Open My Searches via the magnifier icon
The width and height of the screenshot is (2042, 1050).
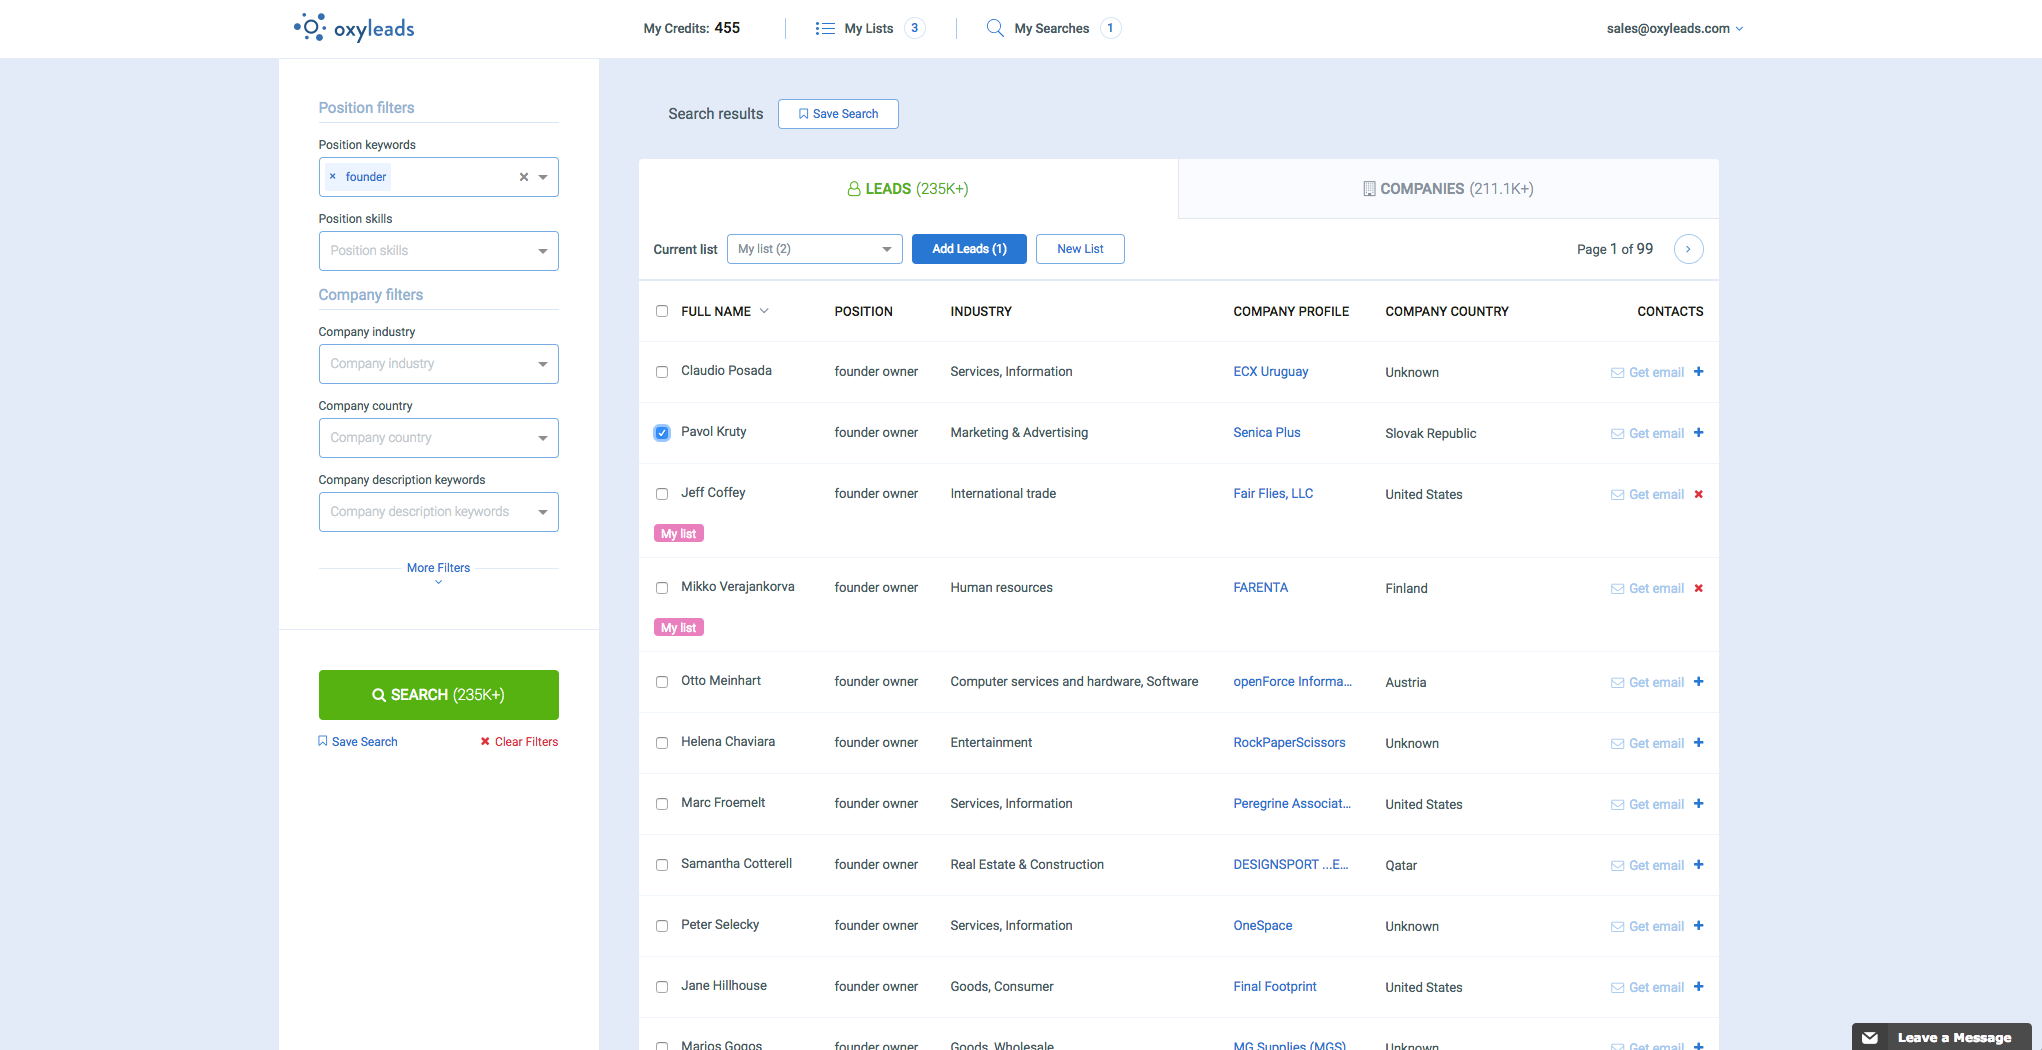995,28
